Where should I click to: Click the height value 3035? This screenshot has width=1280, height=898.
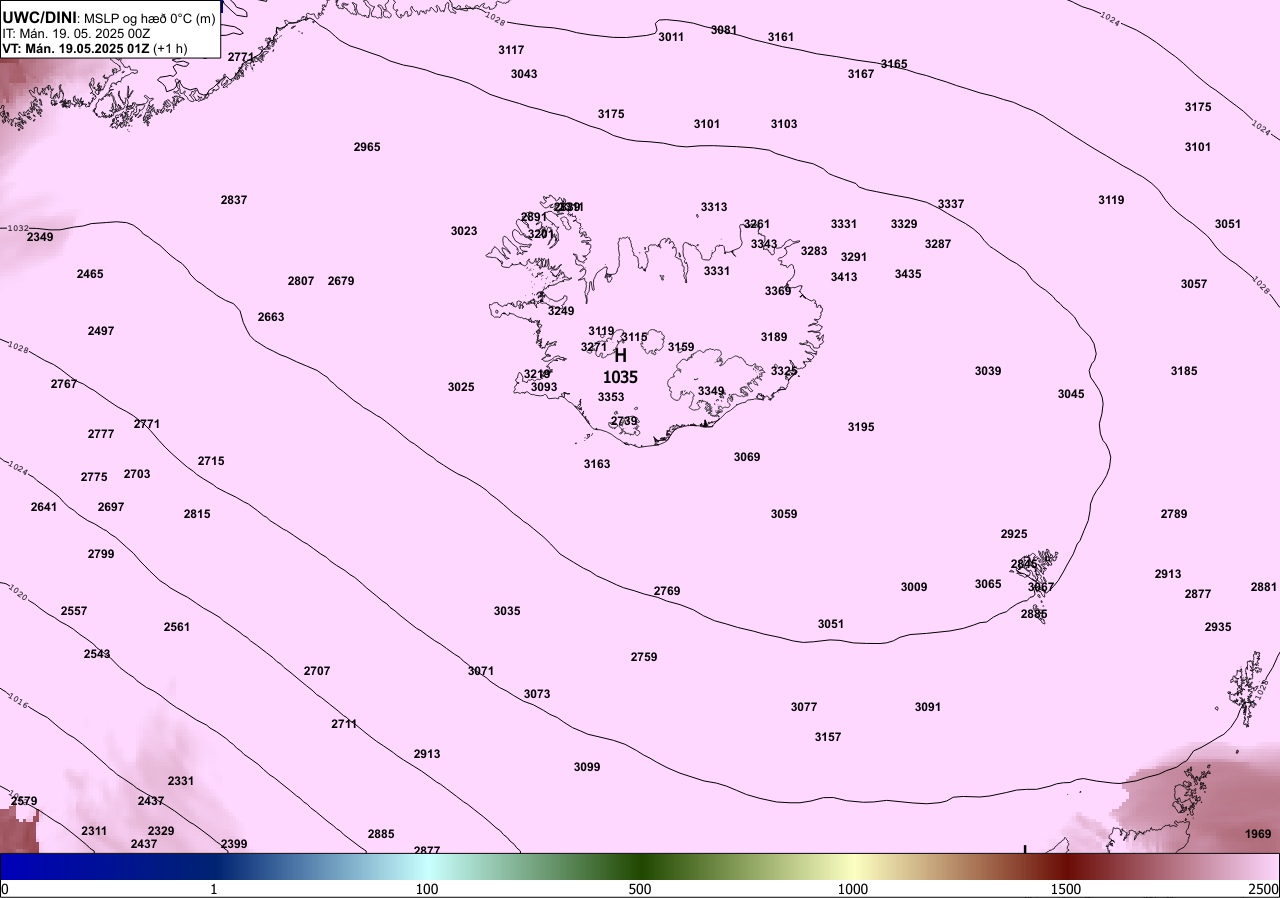[x=507, y=611]
